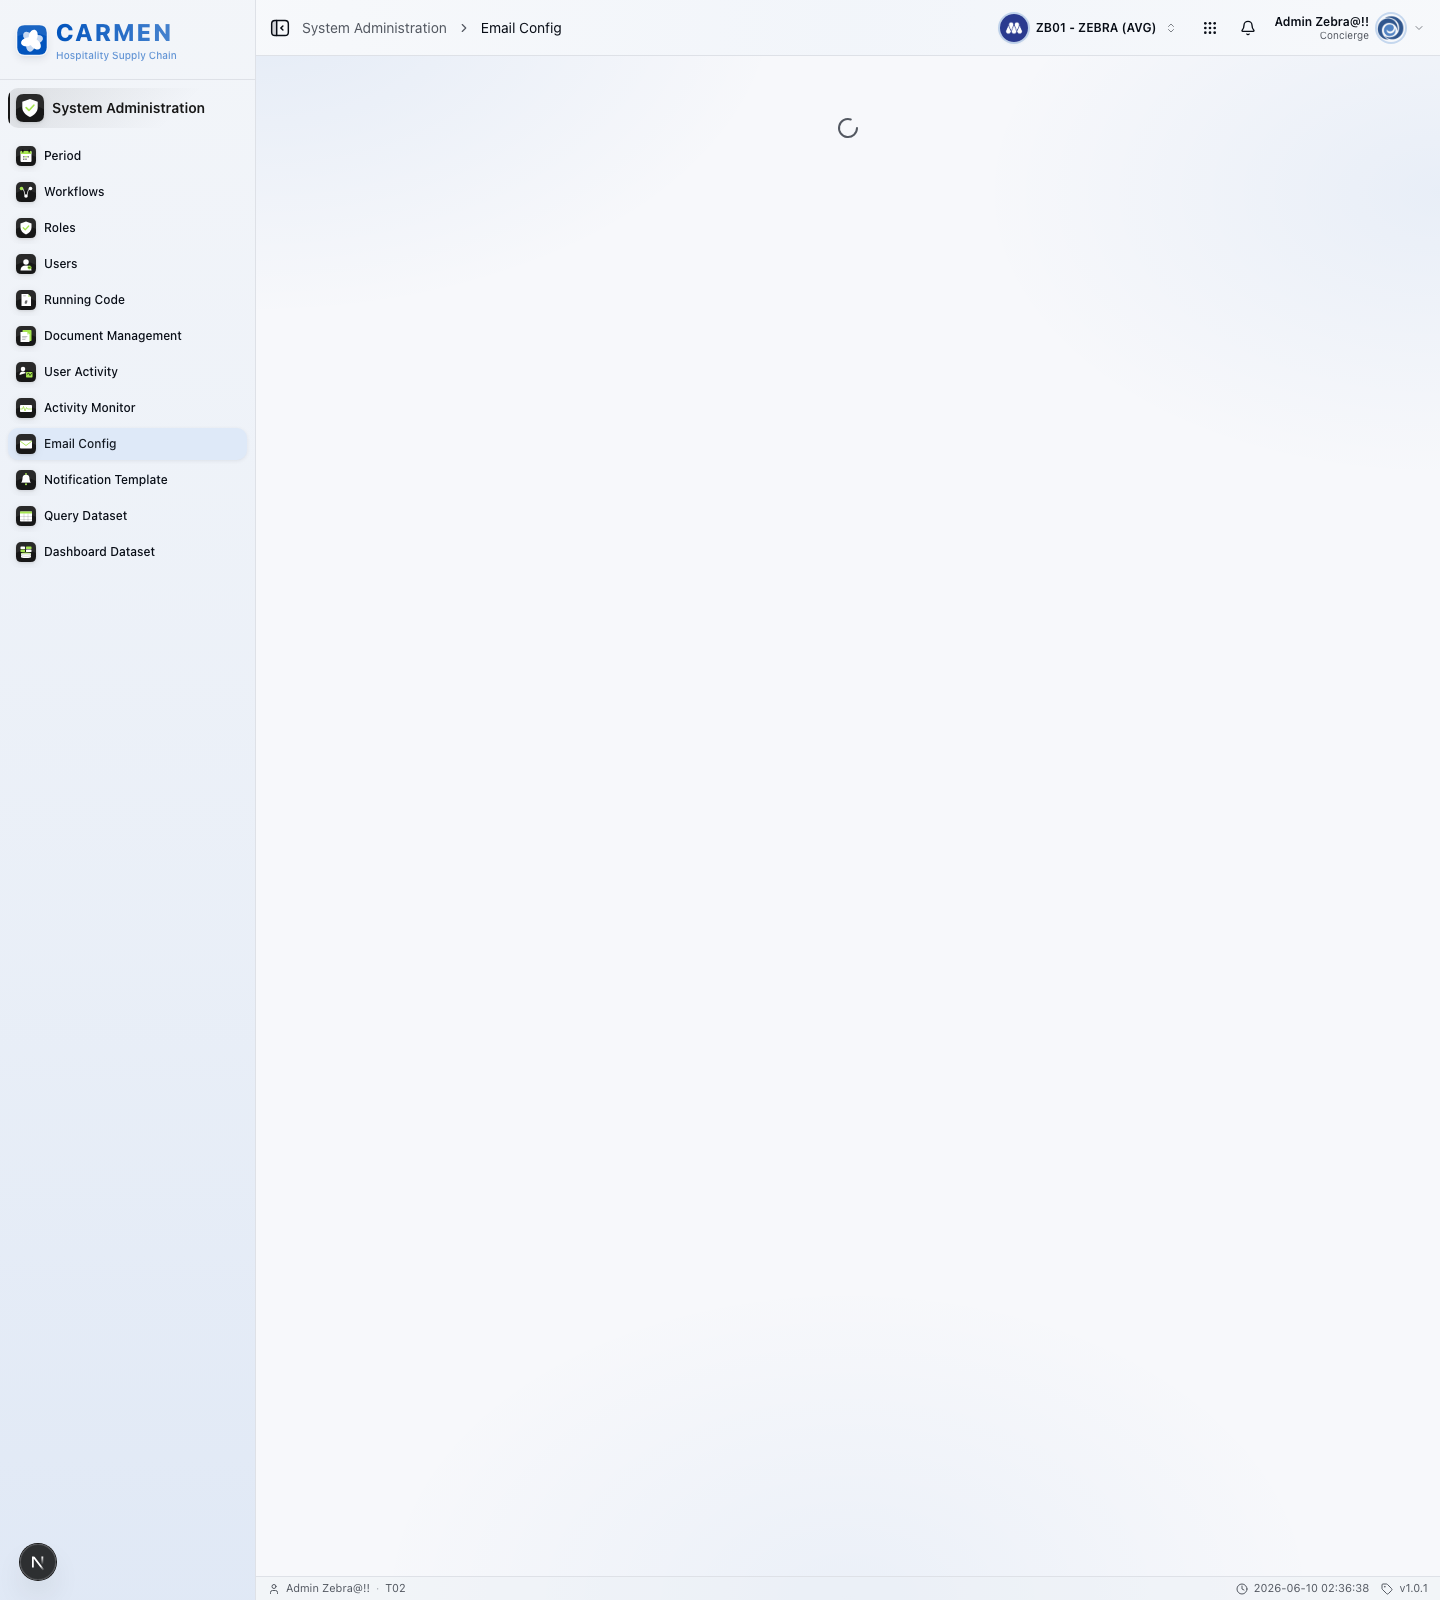Image resolution: width=1440 pixels, height=1600 pixels.
Task: Click the System Administration sidebar header
Action: [127, 108]
